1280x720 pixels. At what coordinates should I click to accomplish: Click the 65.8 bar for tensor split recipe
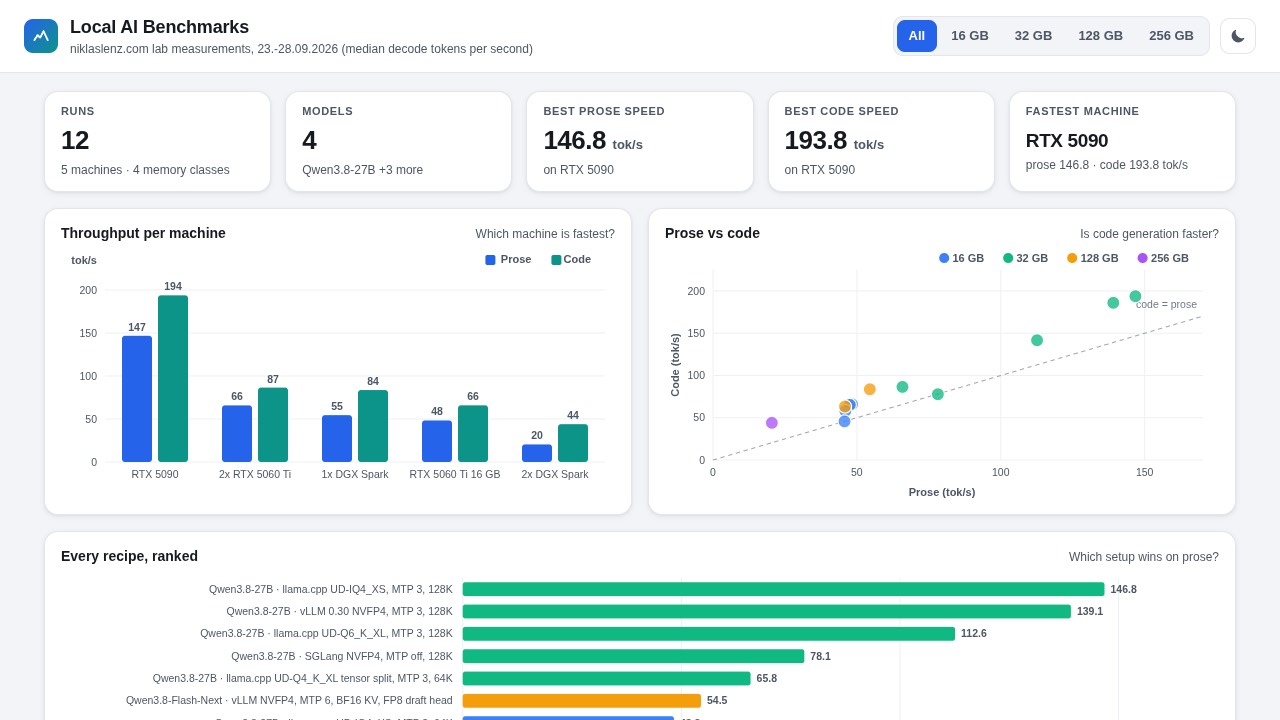pyautogui.click(x=607, y=678)
